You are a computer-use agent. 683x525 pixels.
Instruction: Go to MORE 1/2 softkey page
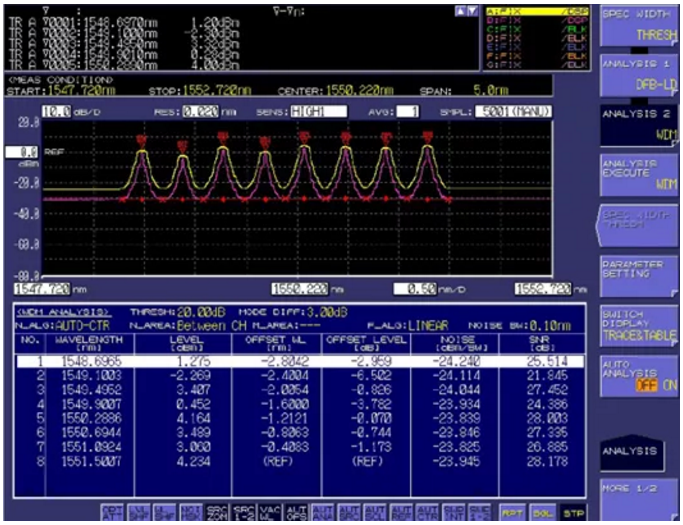pyautogui.click(x=639, y=500)
